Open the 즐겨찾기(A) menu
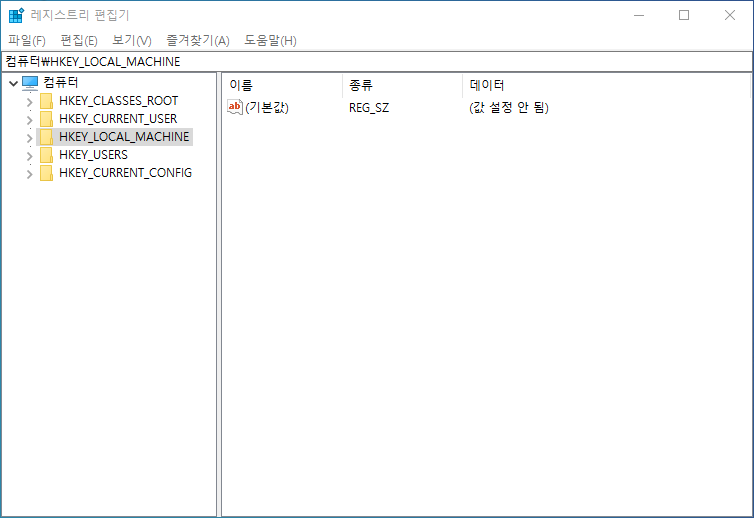The width and height of the screenshot is (754, 518). tap(198, 40)
